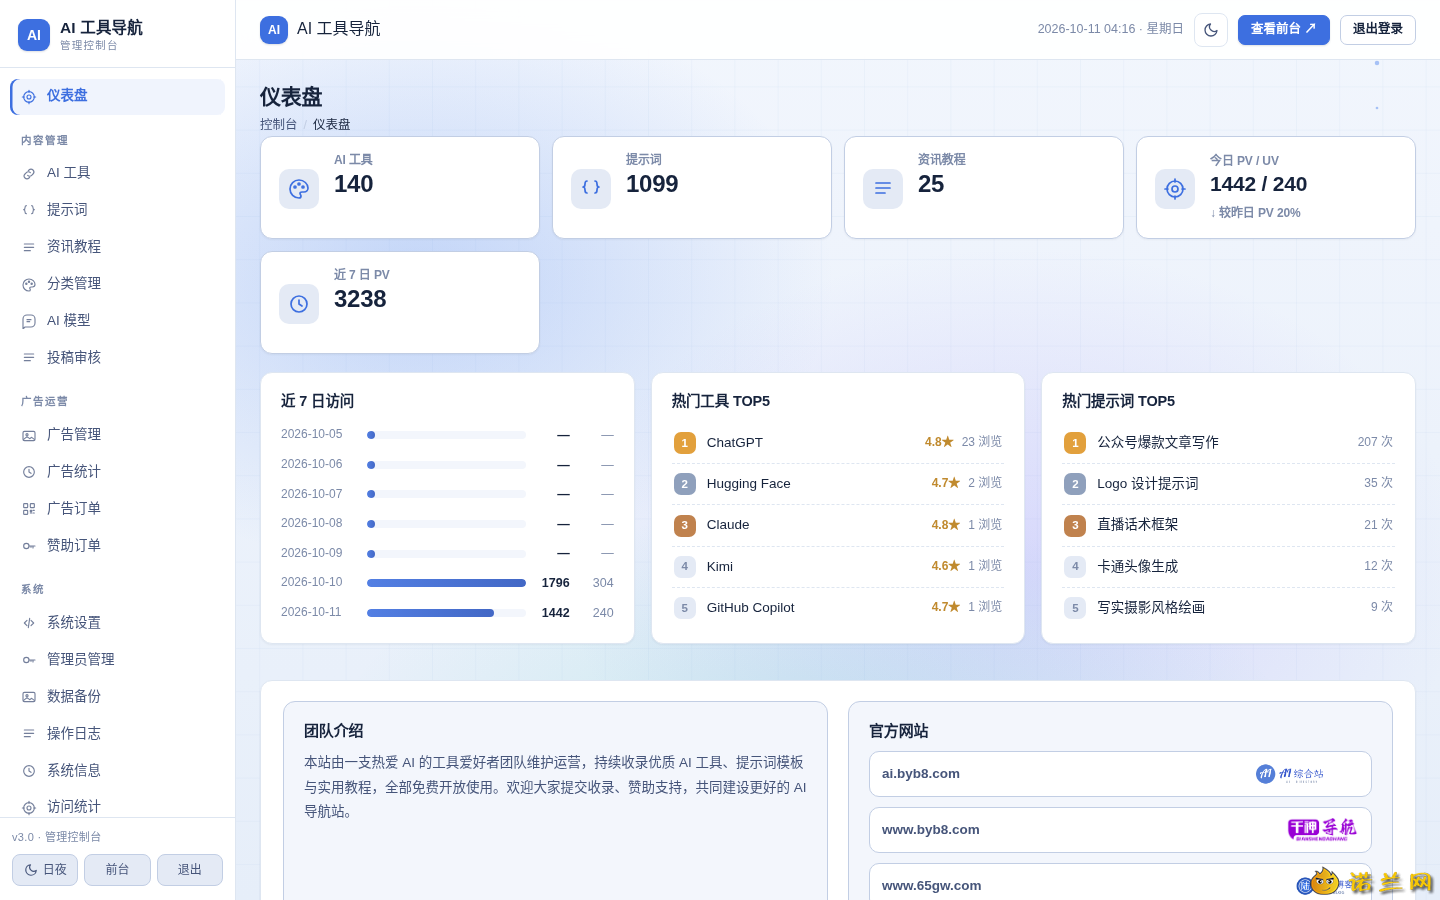The height and width of the screenshot is (900, 1440).
Task: Click the 2026-10-11 visit bar
Action: coord(446,613)
